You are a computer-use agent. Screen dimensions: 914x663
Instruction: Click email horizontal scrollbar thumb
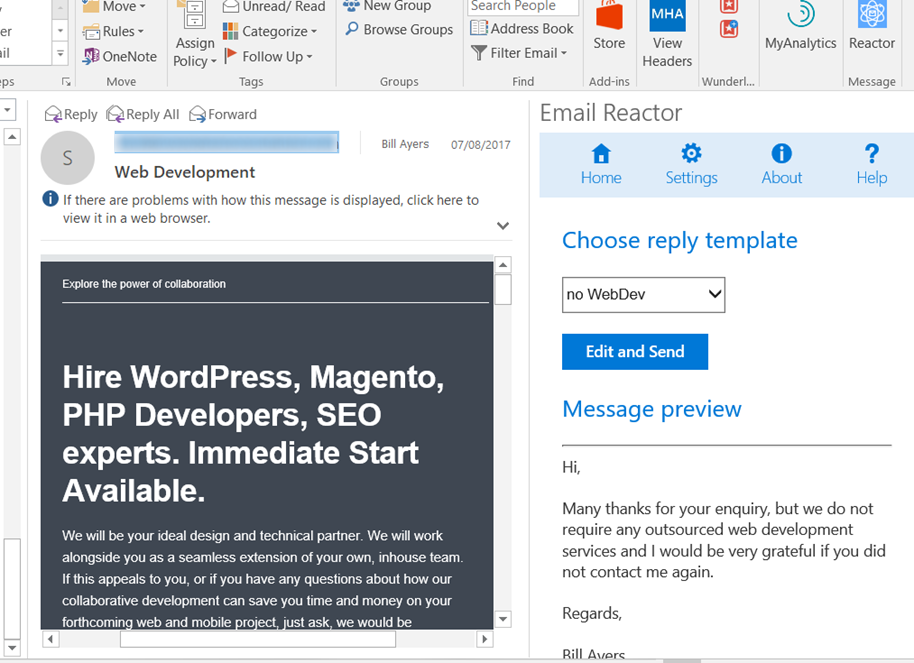[258, 639]
